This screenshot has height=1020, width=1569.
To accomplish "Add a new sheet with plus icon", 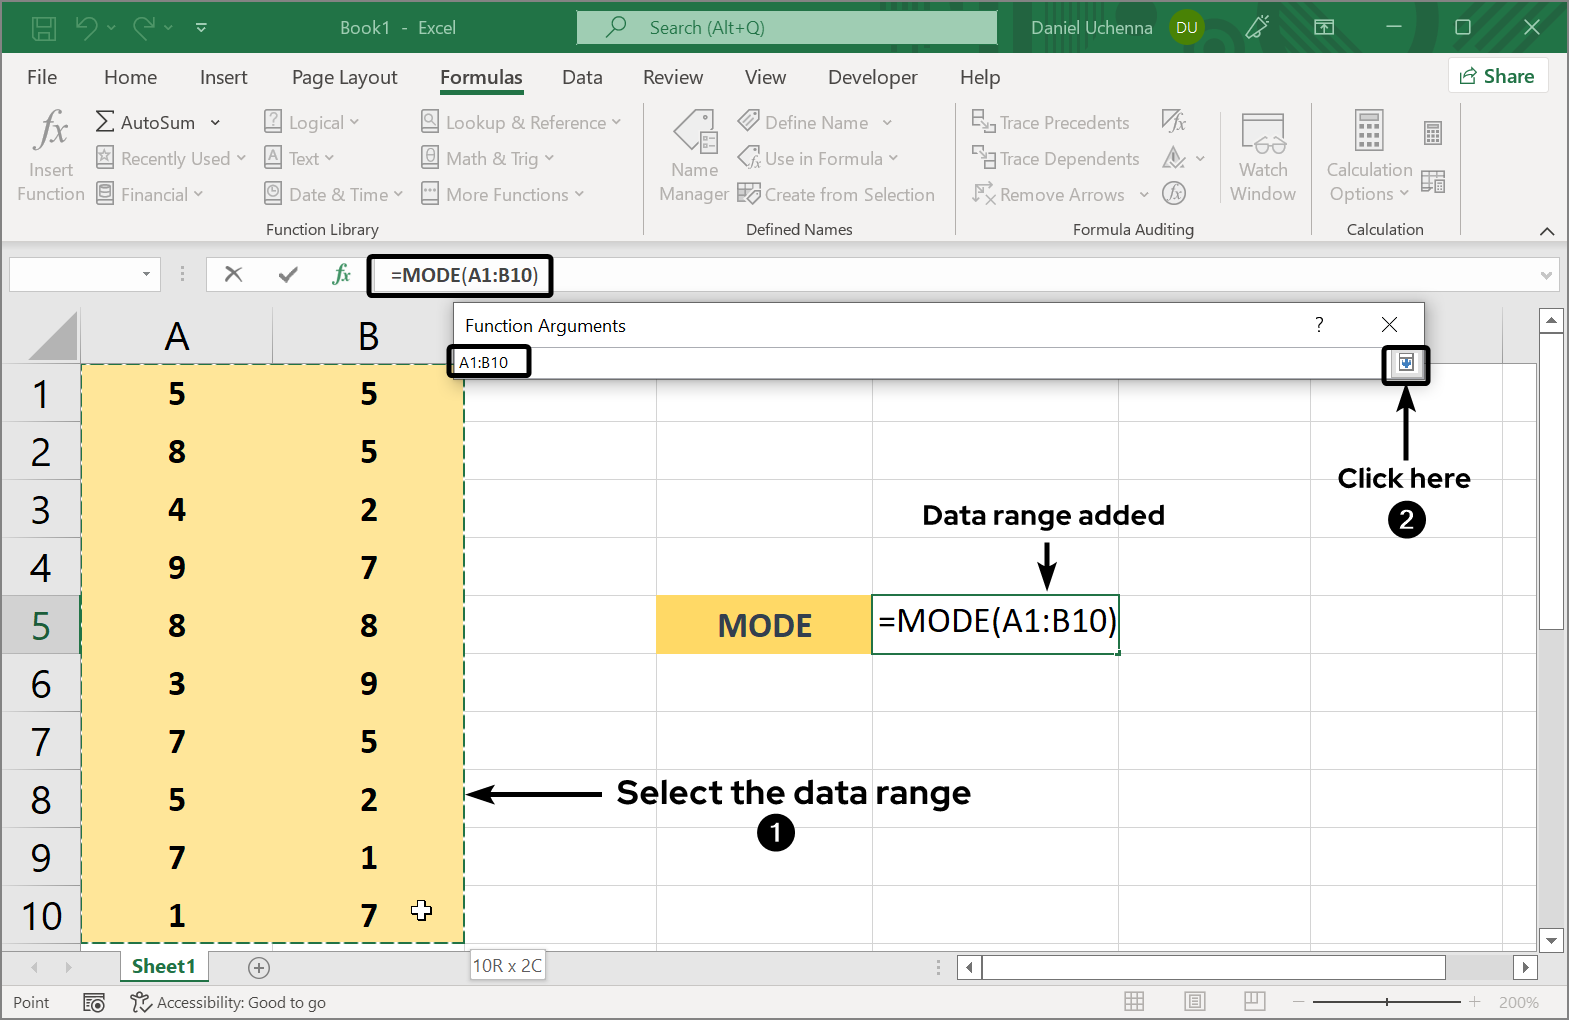I will tap(259, 967).
